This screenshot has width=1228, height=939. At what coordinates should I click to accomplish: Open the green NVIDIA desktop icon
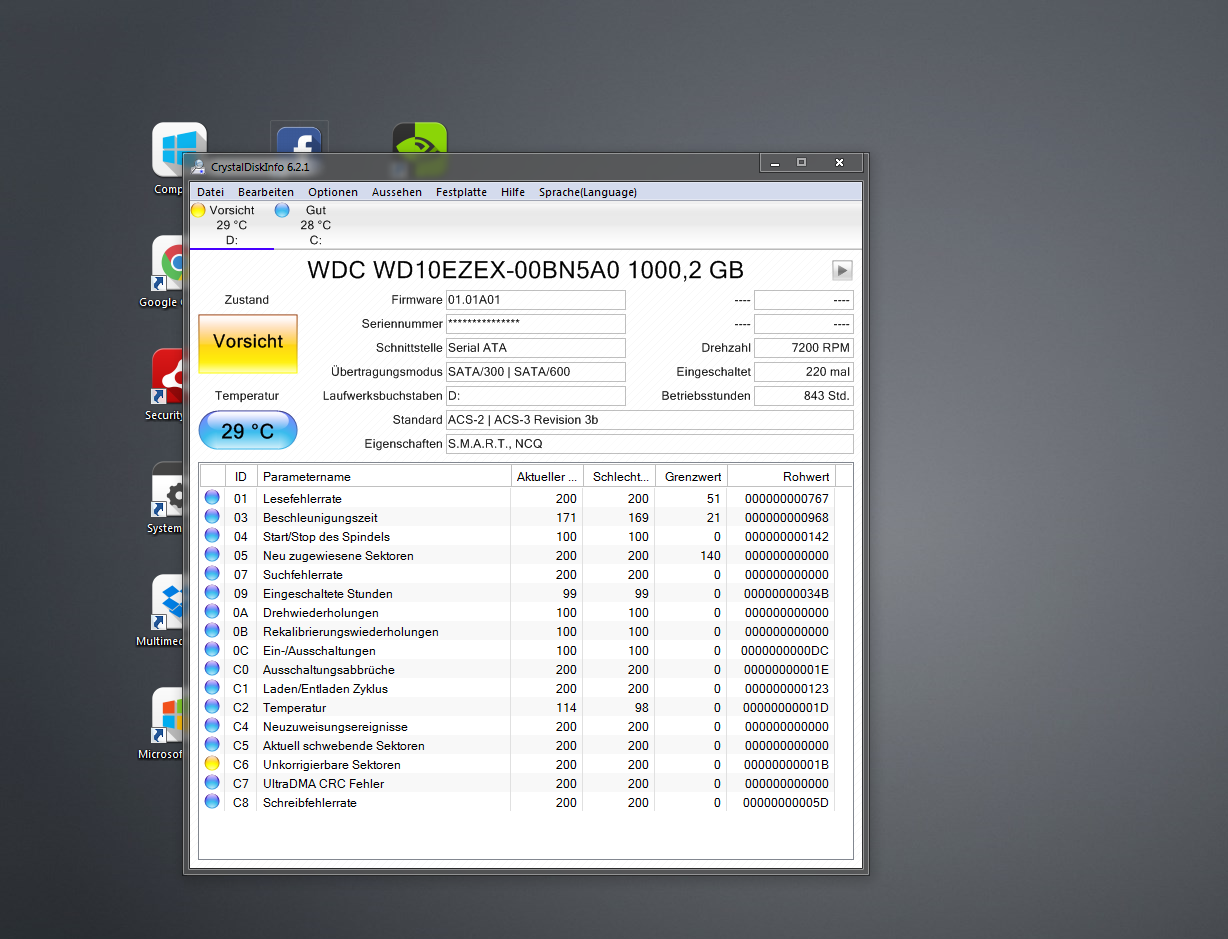[419, 139]
